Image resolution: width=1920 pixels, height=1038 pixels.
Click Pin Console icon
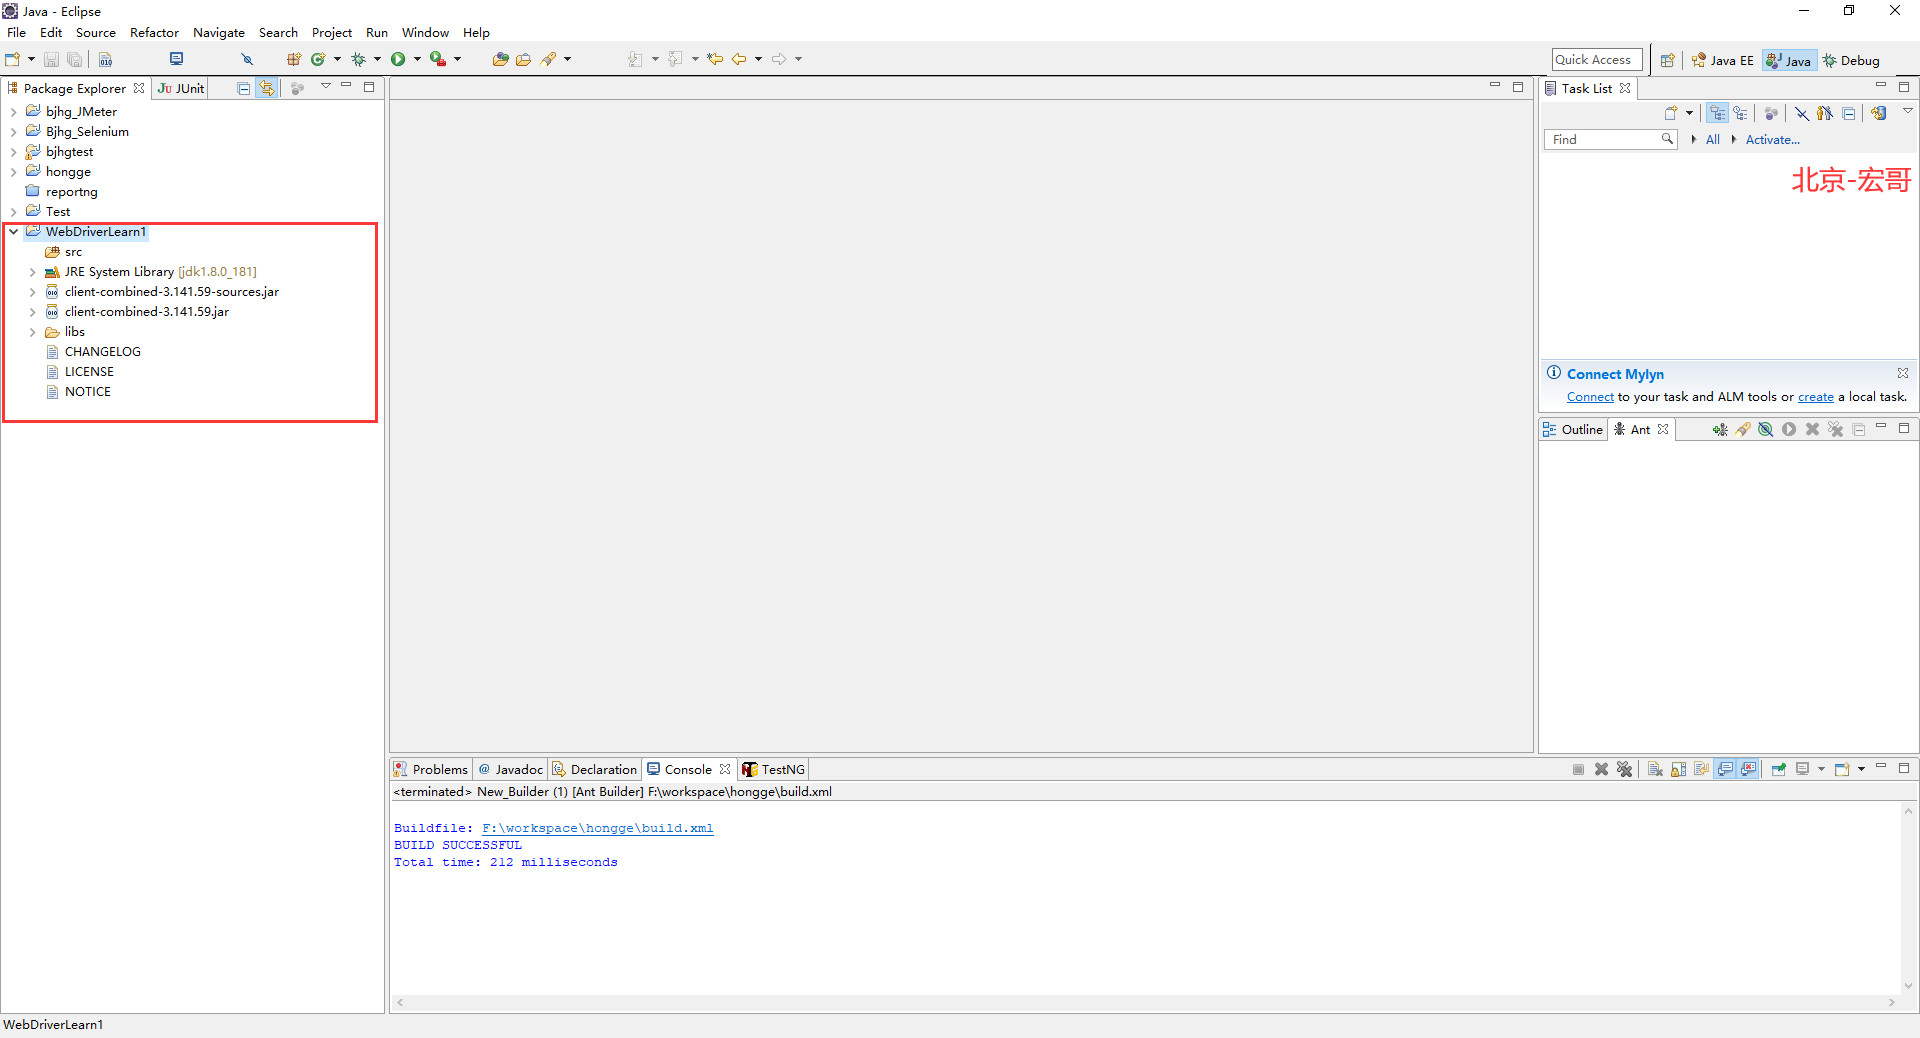(1779, 769)
